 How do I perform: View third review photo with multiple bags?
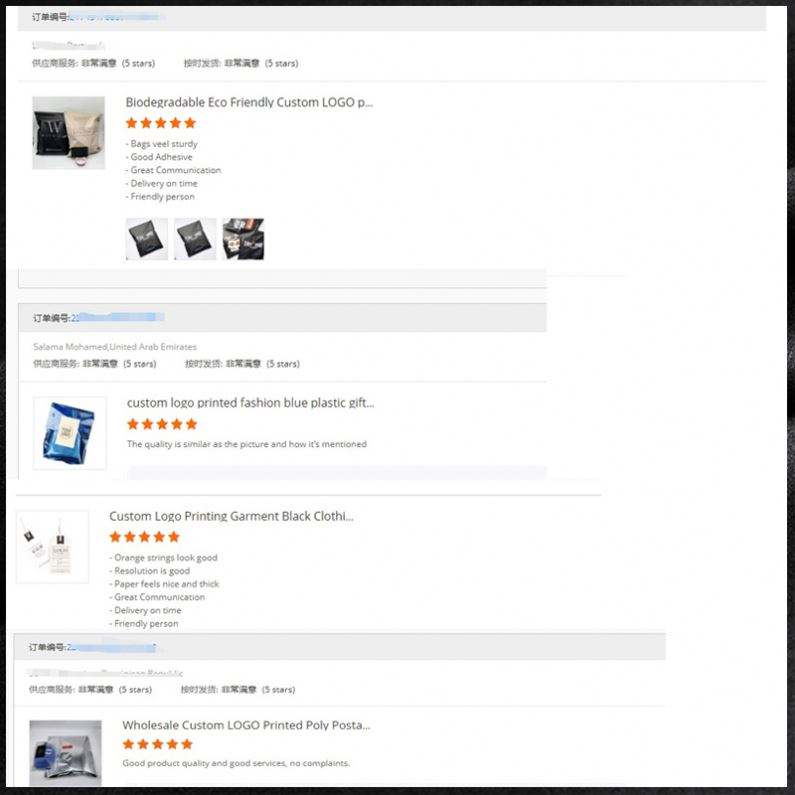[x=243, y=239]
